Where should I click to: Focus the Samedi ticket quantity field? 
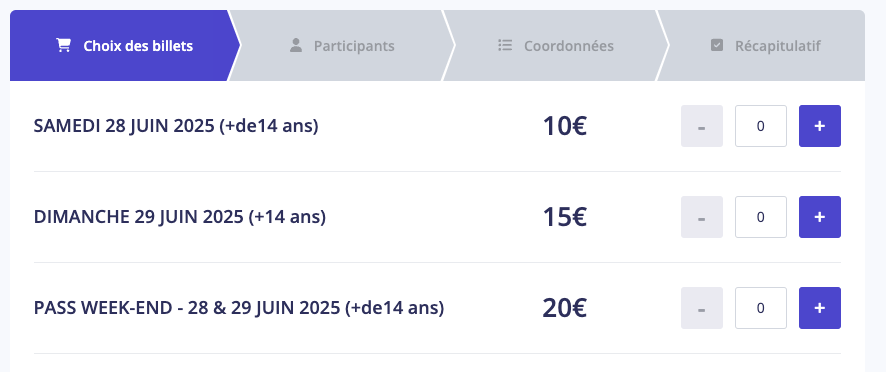pyautogui.click(x=761, y=126)
